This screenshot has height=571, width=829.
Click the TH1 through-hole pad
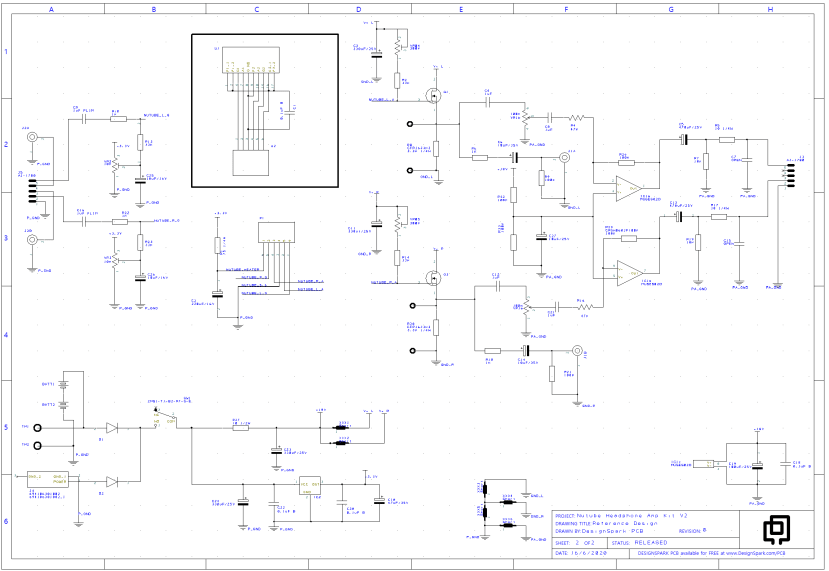coord(38,428)
